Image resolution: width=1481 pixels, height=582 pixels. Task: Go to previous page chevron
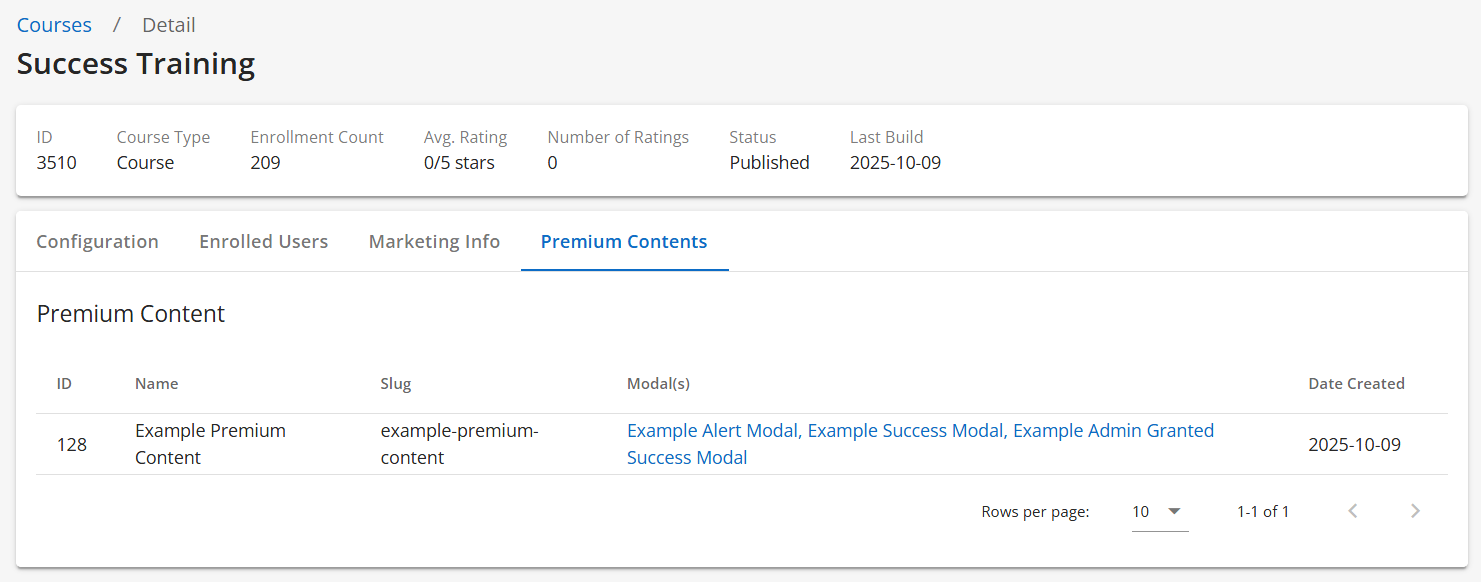1353,511
